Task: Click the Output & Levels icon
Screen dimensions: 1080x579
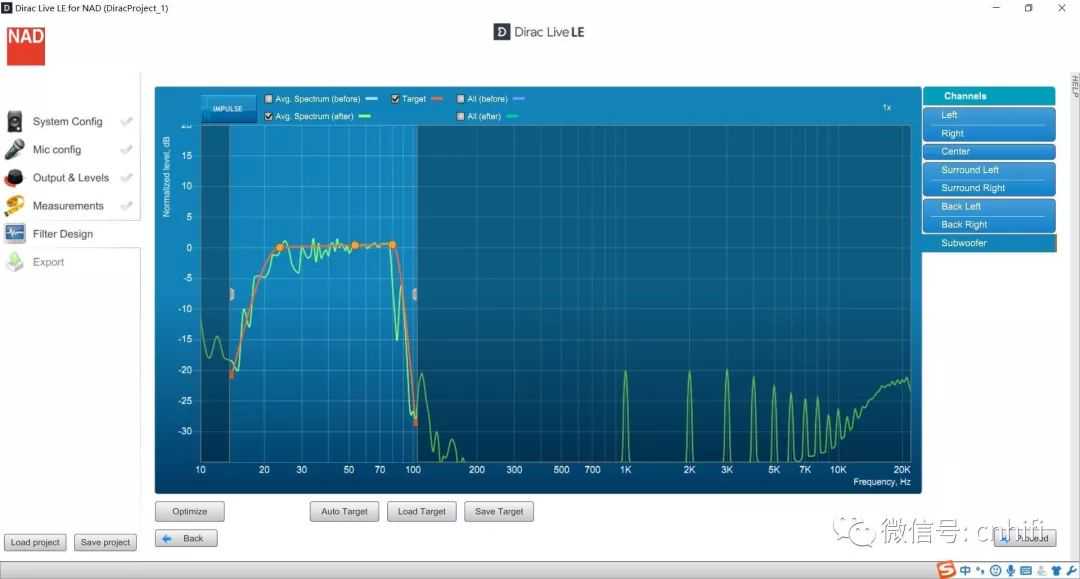Action: [15, 178]
